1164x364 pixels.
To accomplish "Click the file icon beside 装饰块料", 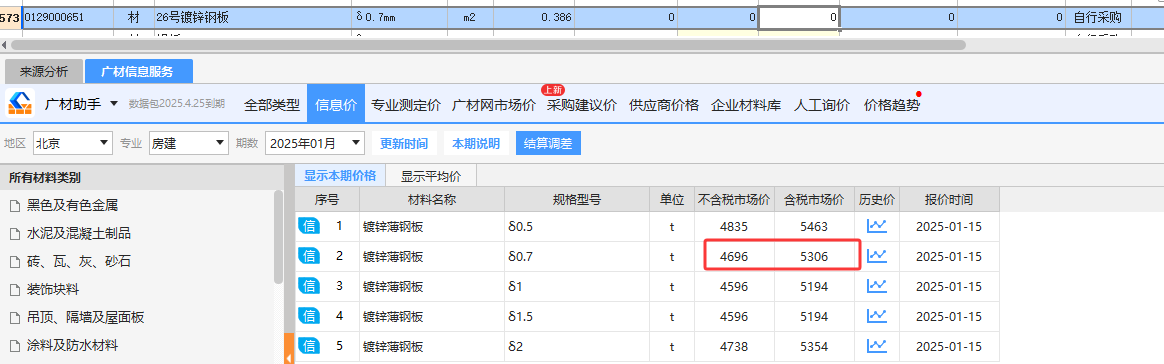I will pyautogui.click(x=15, y=290).
